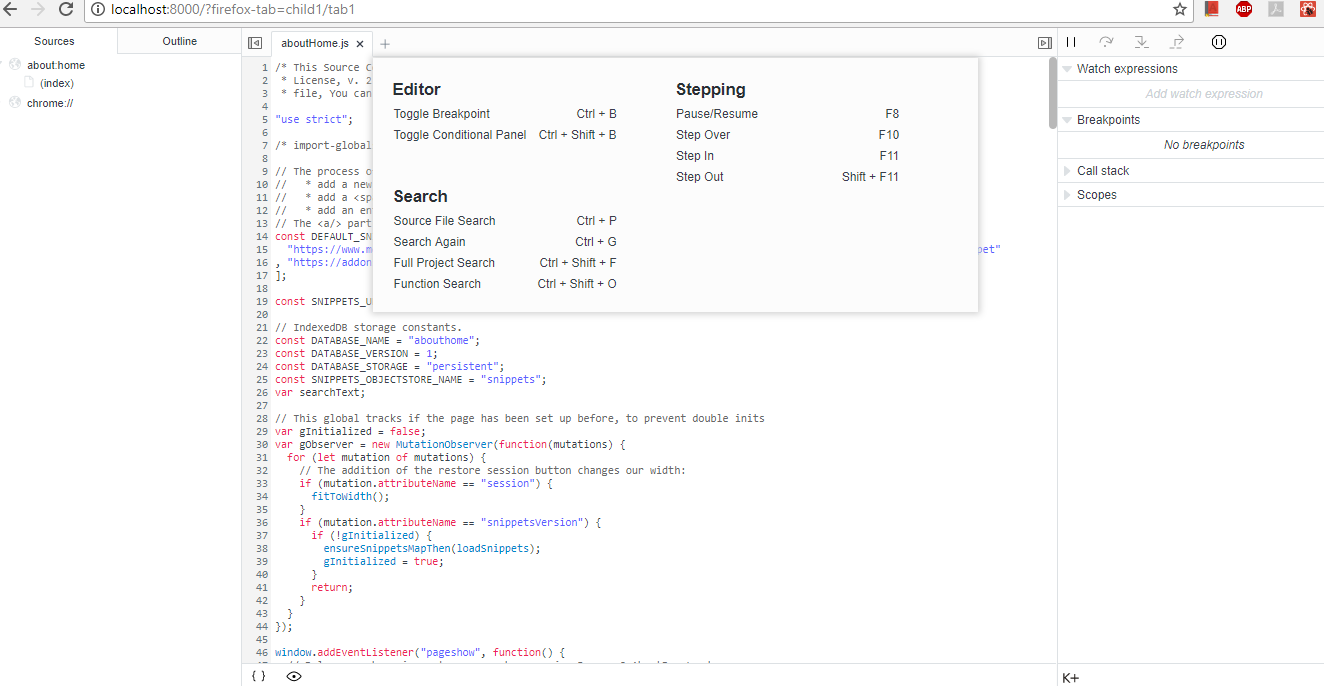The width and height of the screenshot is (1324, 686).
Task: Reload the page with the refresh icon
Action: click(66, 9)
